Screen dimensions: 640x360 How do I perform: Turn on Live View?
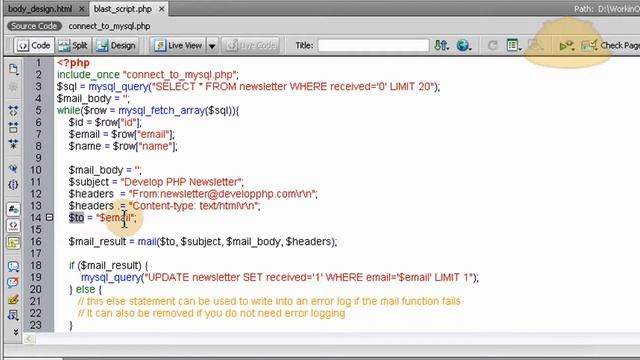click(178, 45)
